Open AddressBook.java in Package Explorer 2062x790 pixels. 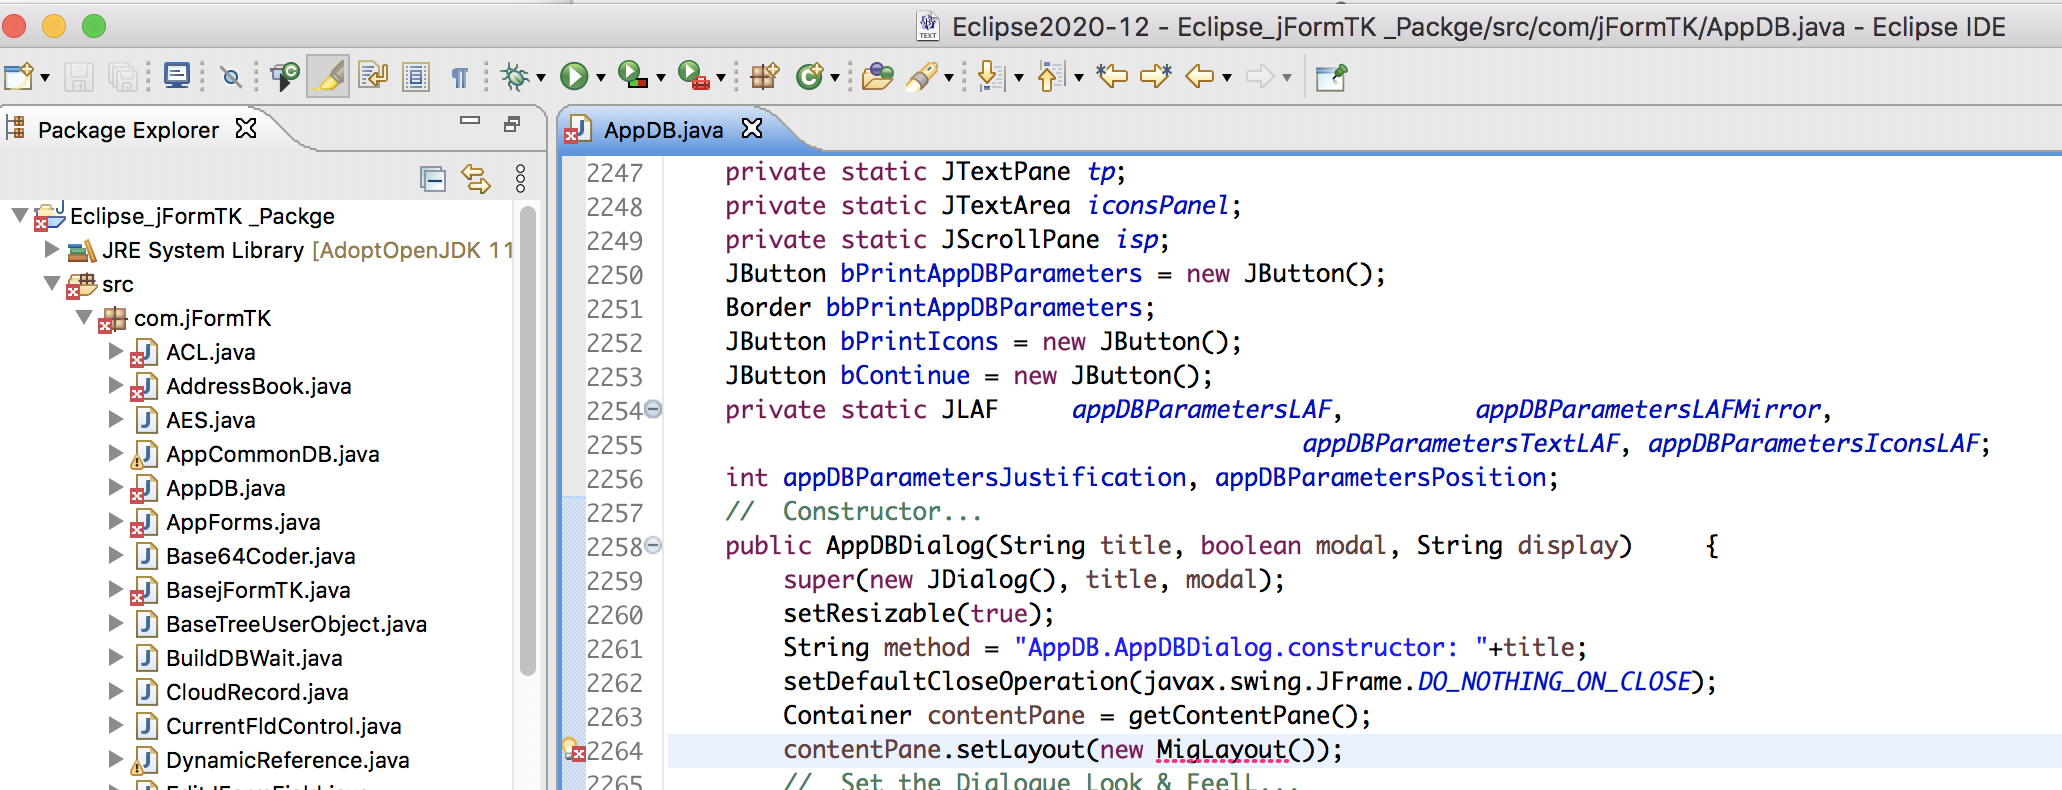(x=258, y=386)
